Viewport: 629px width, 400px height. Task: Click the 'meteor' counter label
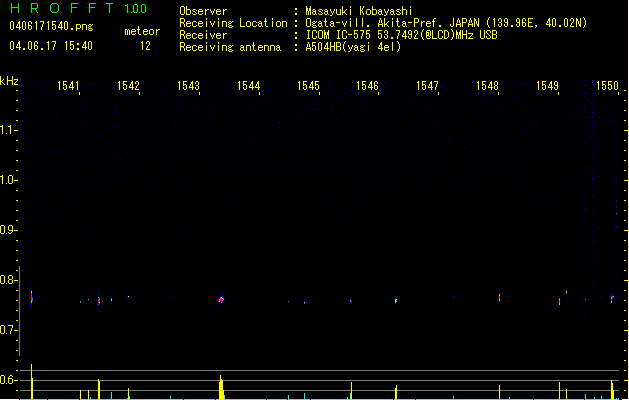click(x=142, y=31)
